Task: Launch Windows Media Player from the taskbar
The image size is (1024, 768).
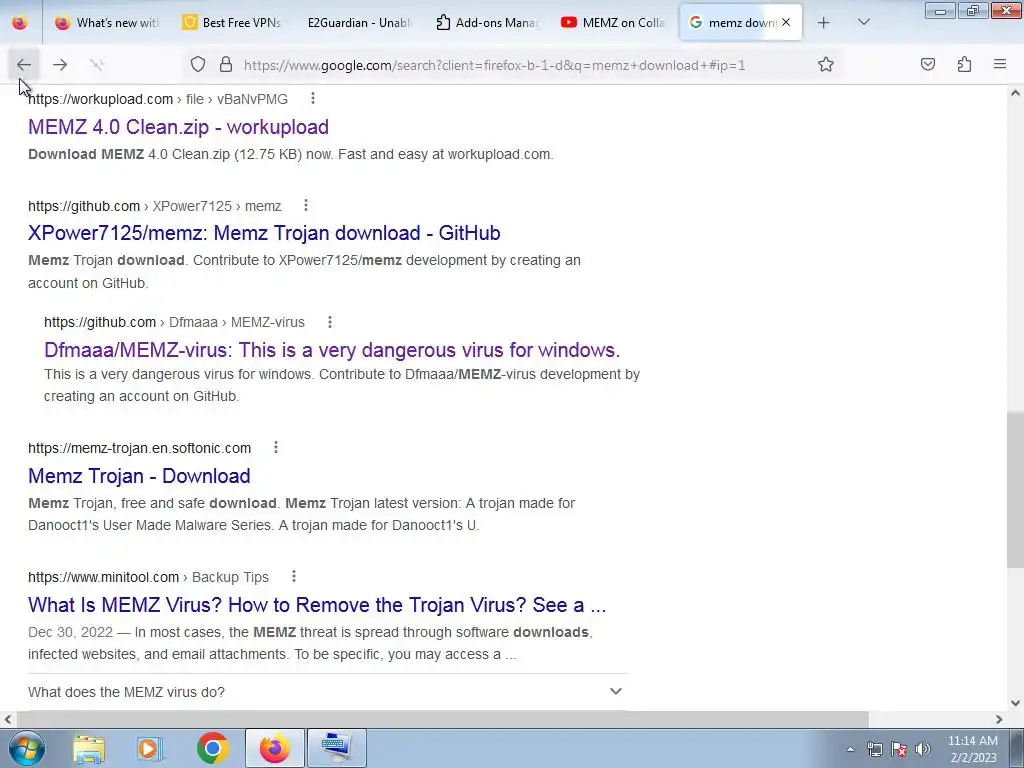Action: tap(150, 748)
